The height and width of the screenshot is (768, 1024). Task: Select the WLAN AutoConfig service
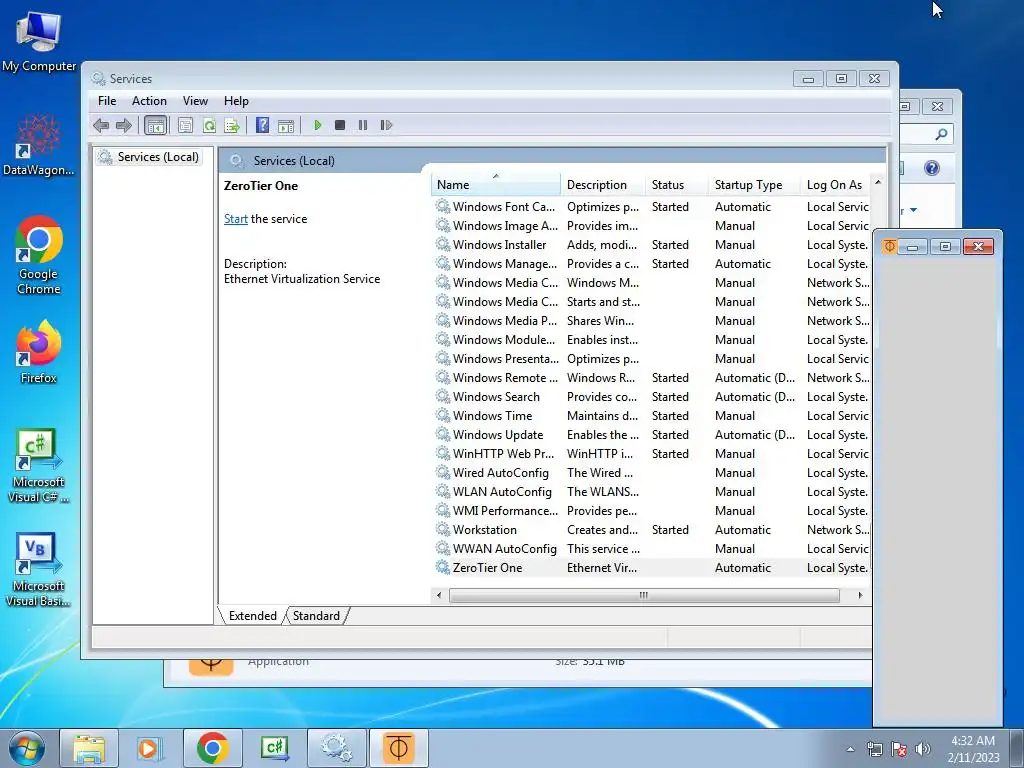(651, 492)
